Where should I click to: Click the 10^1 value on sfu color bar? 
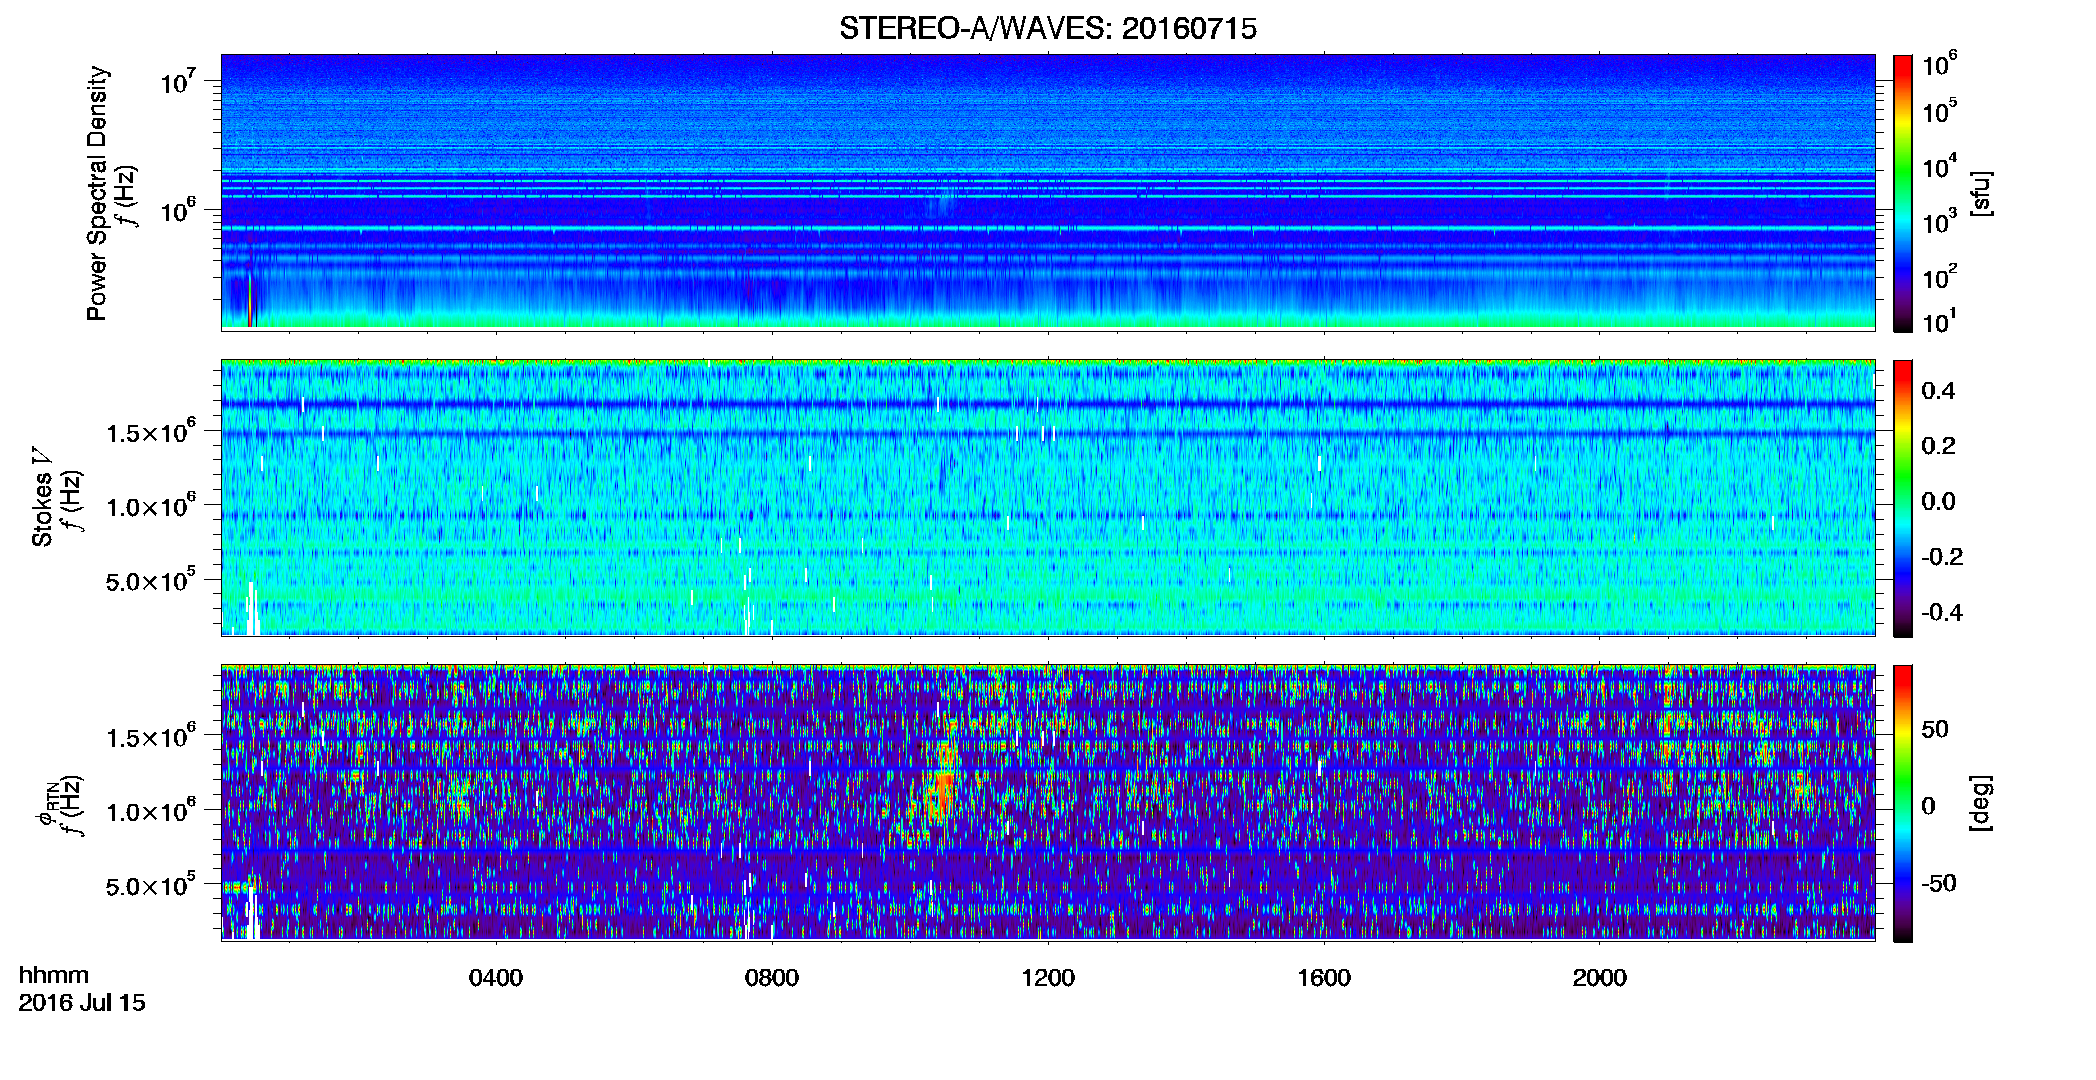tap(1940, 321)
